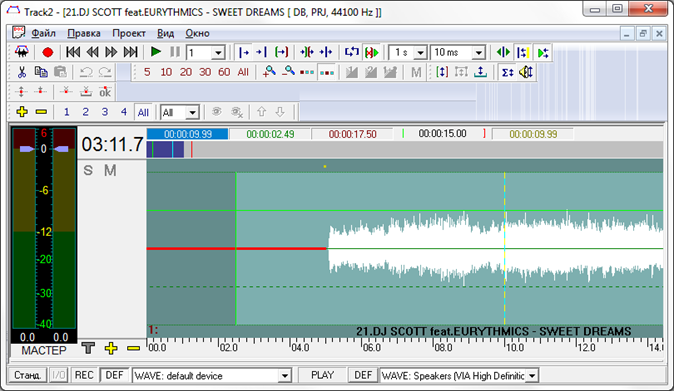Toggle the blue All track group button
This screenshot has width=674, height=391.
click(x=143, y=112)
